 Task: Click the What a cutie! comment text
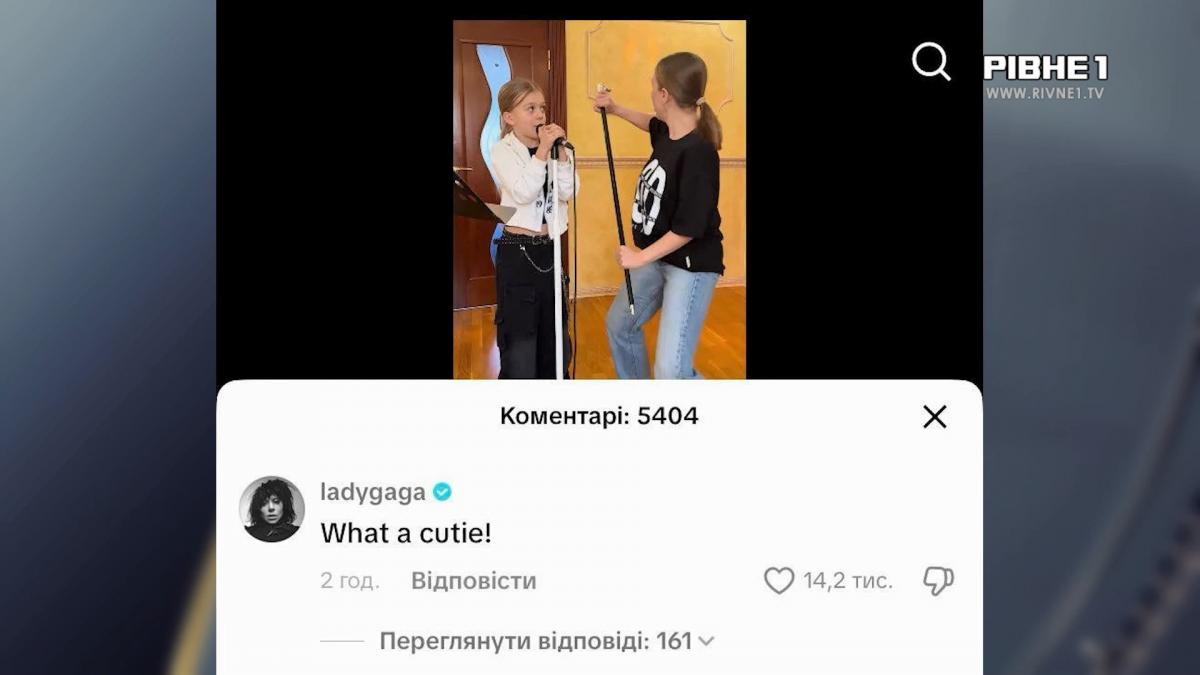coord(406,534)
